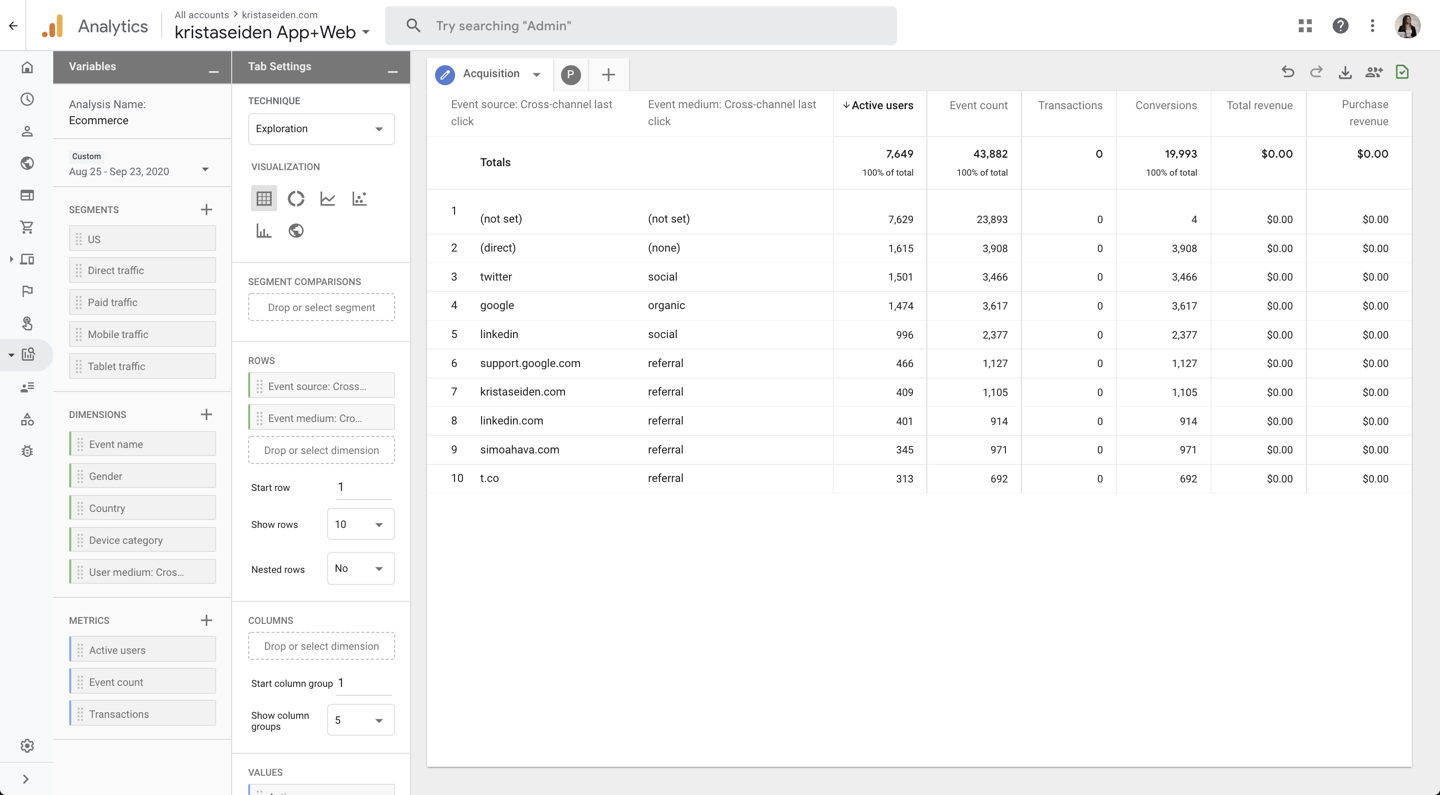Add a new segment with the plus
This screenshot has height=795, width=1440.
pos(206,210)
